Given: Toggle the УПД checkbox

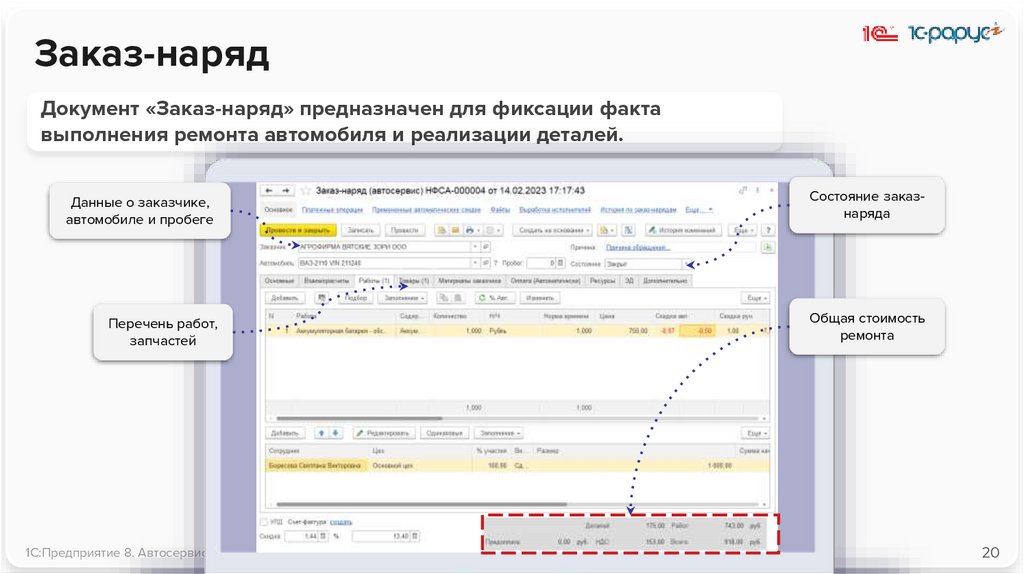Looking at the screenshot, I should pos(264,522).
